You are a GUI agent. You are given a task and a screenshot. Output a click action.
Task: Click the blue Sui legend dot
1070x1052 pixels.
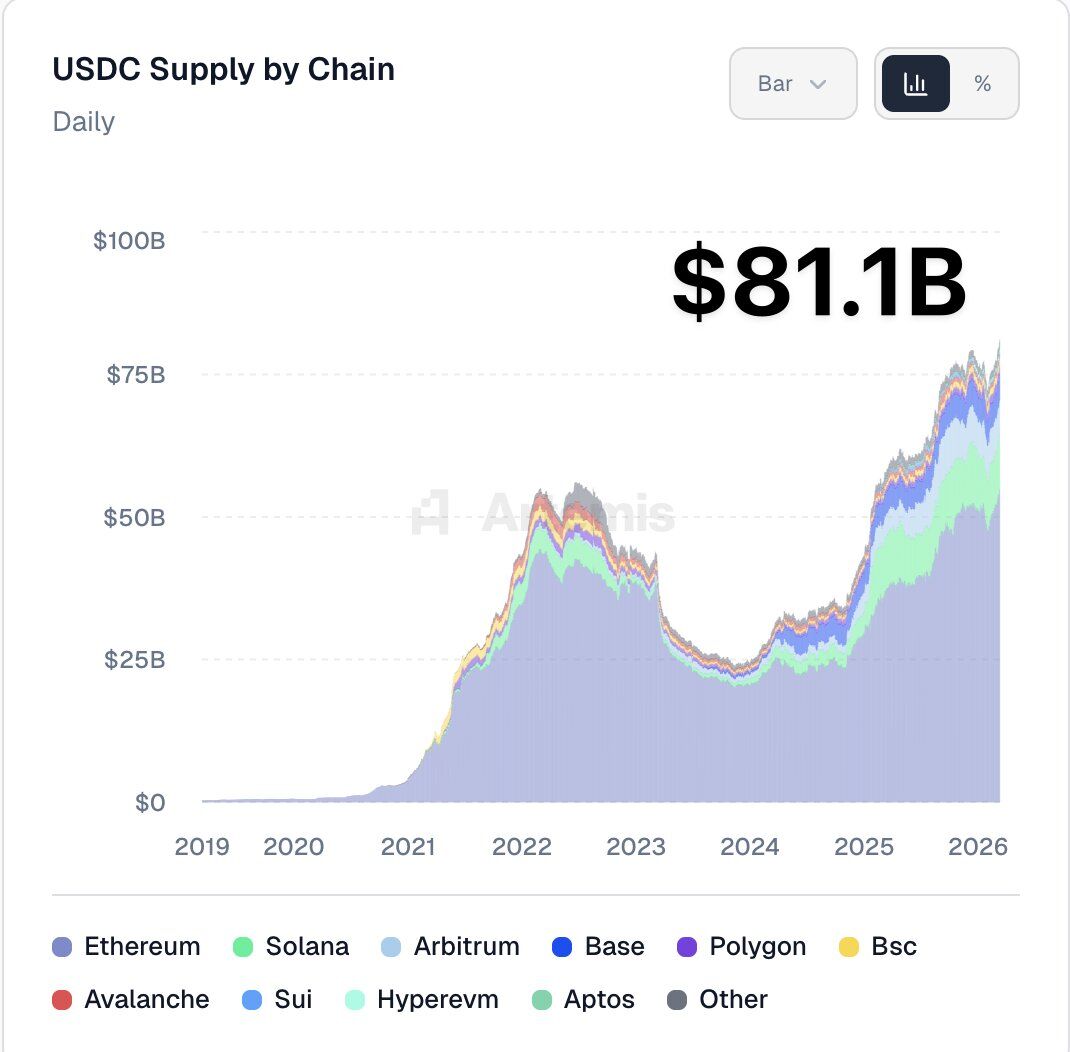tap(253, 999)
